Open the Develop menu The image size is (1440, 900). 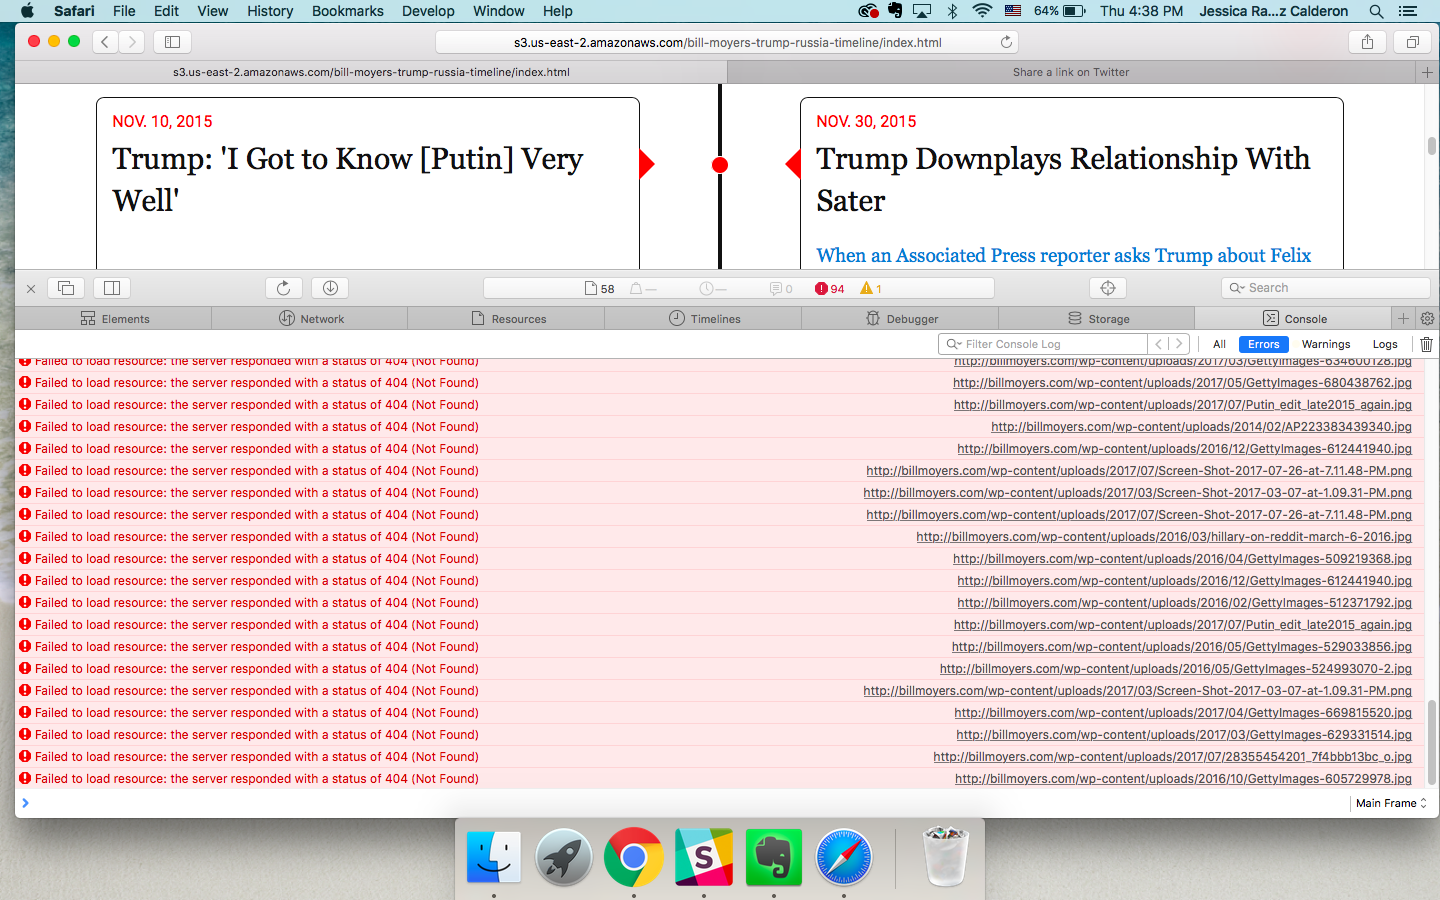428,11
